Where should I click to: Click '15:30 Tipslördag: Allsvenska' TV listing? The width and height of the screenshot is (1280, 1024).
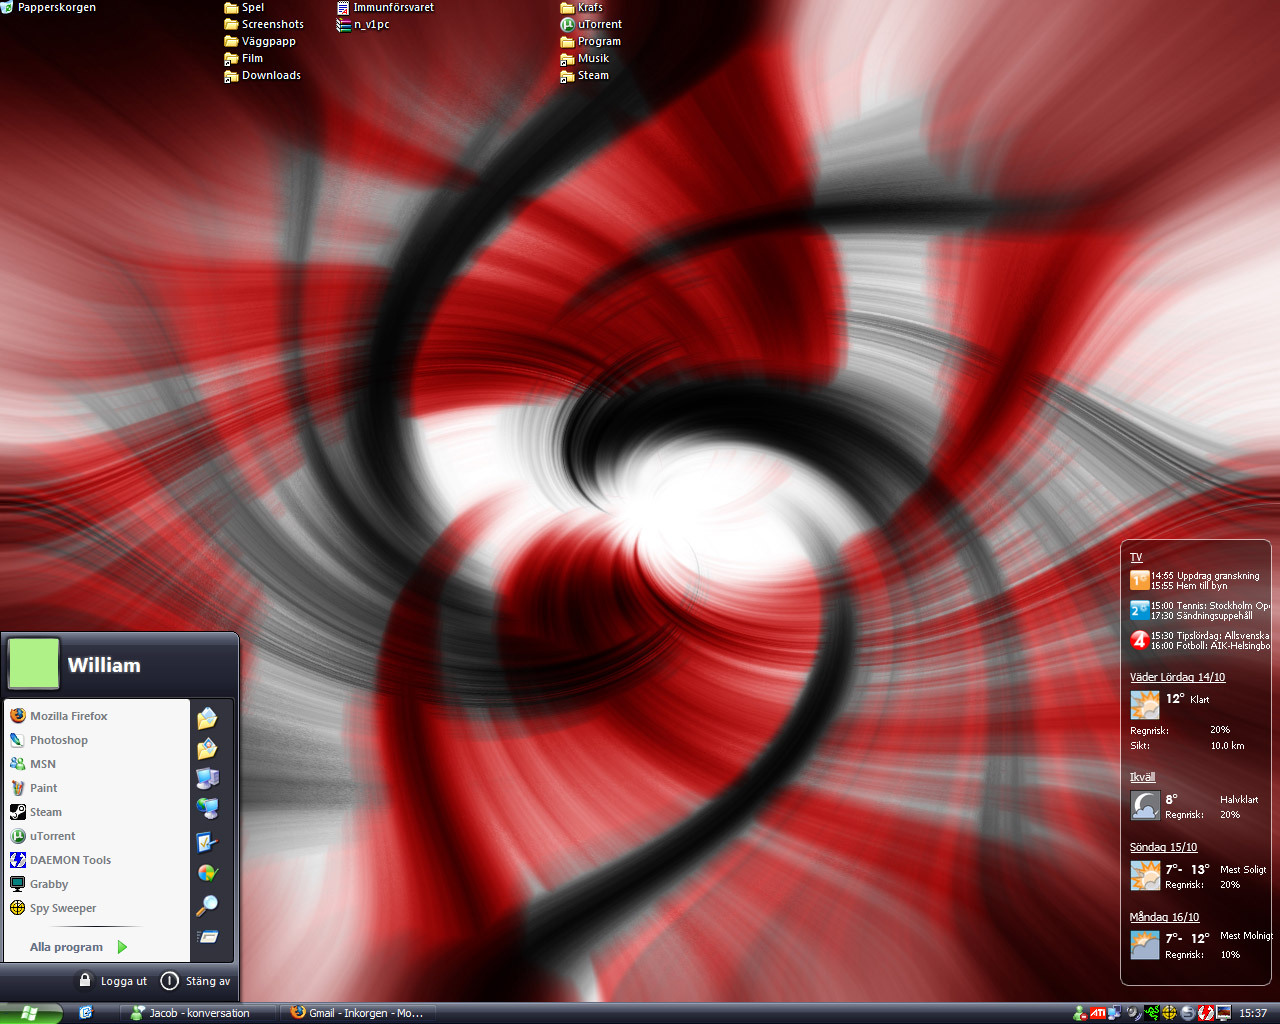(x=1210, y=636)
